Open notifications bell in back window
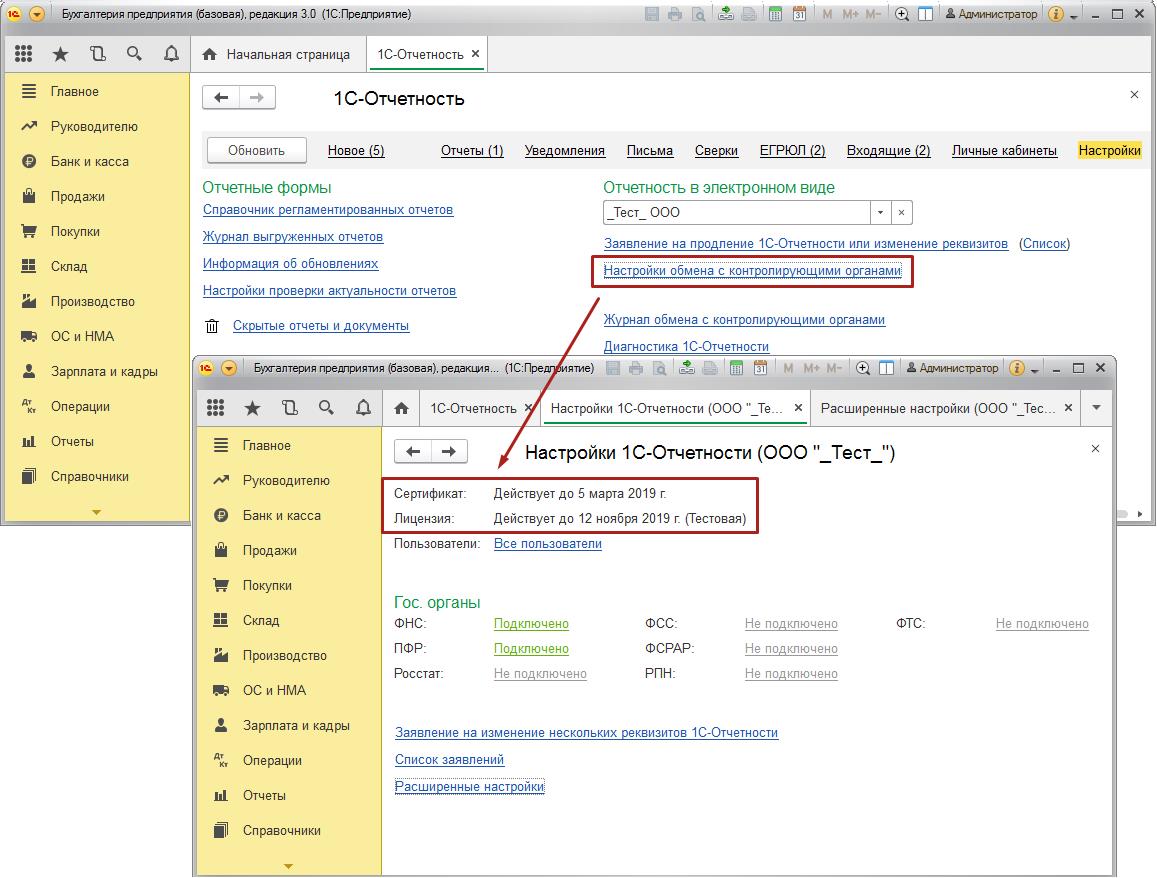The width and height of the screenshot is (1157, 878). tap(171, 54)
